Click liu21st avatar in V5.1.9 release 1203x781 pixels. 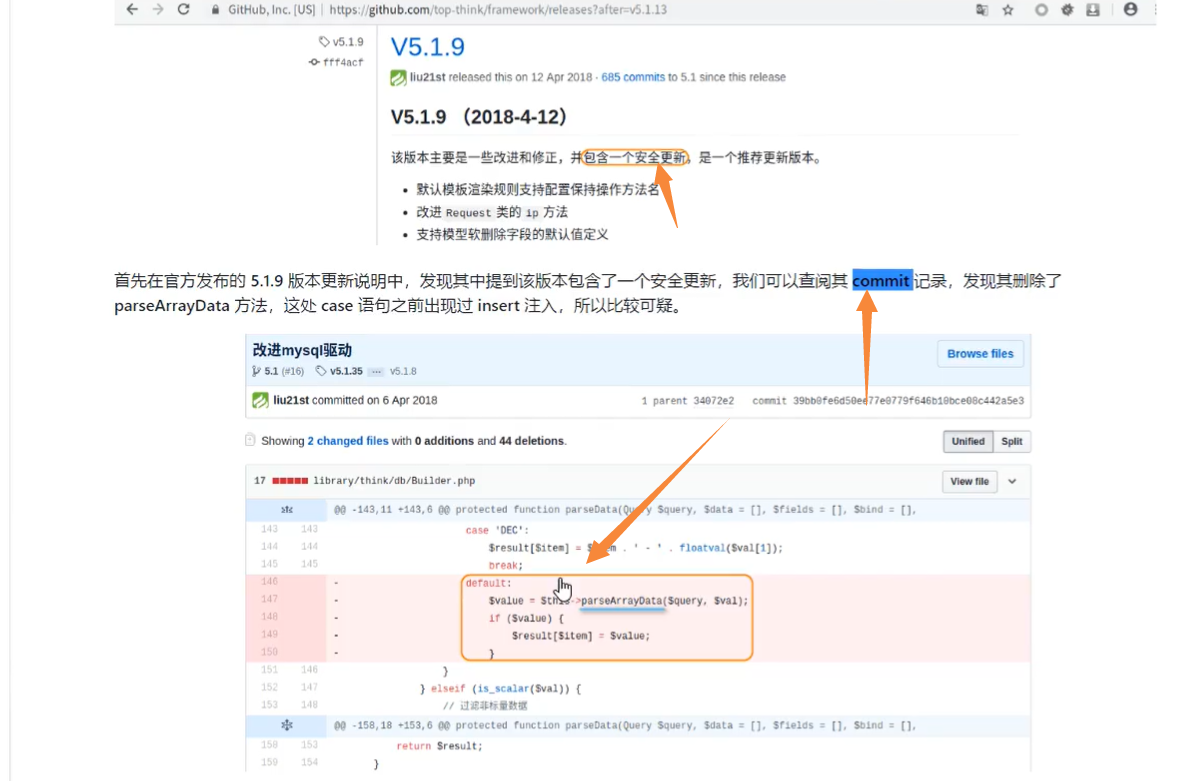(x=398, y=77)
